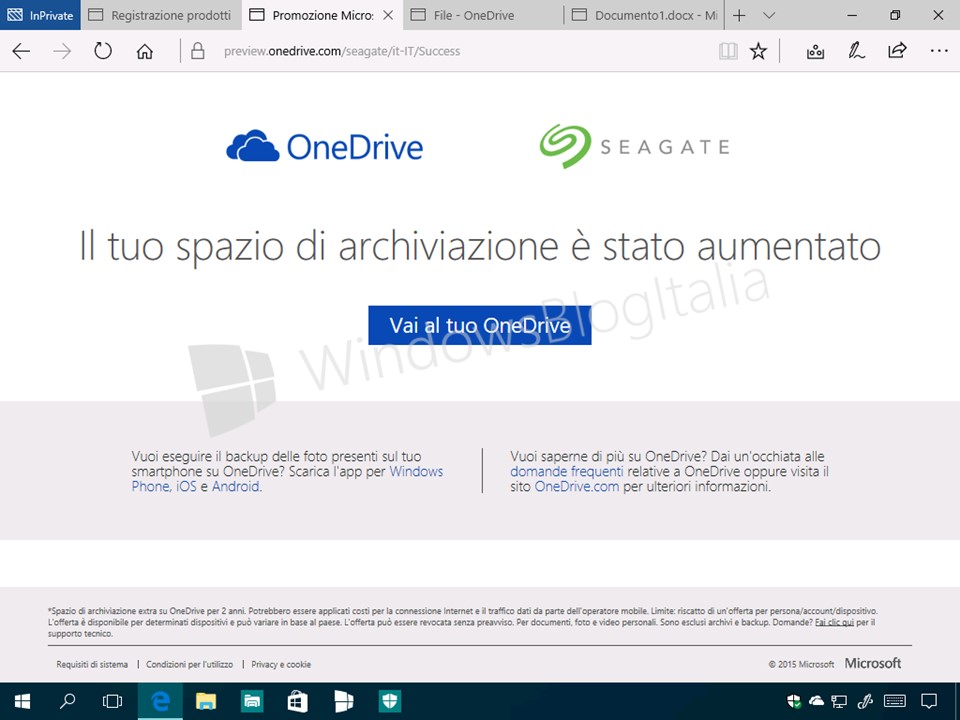Expand the tab previews chevron

click(769, 15)
